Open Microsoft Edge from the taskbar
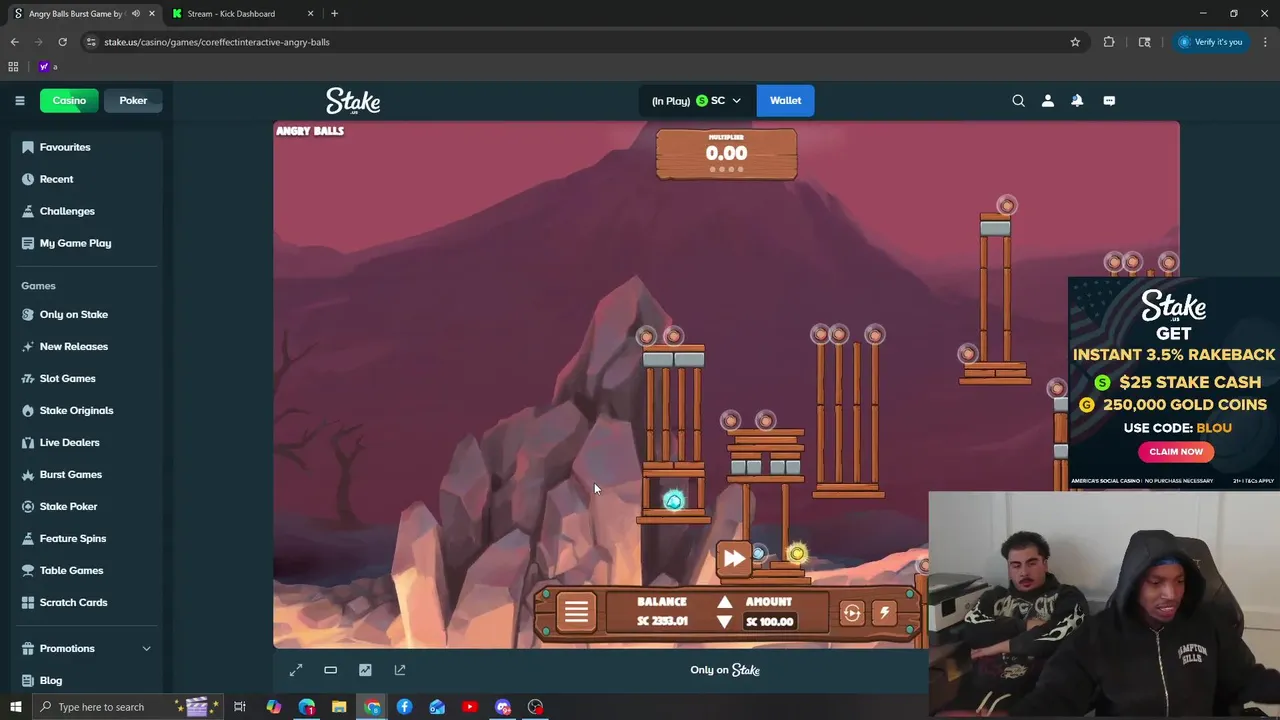Screen dimensions: 1280x720 306,707
